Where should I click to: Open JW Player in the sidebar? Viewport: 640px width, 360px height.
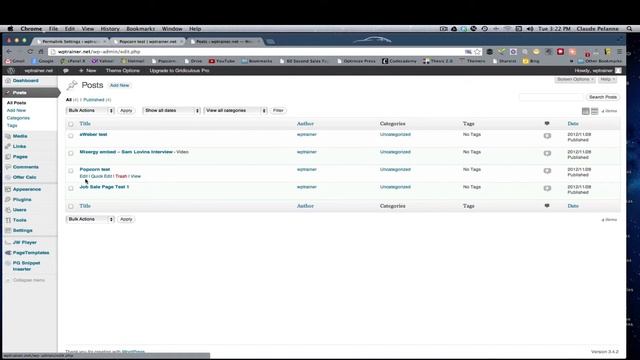24,242
